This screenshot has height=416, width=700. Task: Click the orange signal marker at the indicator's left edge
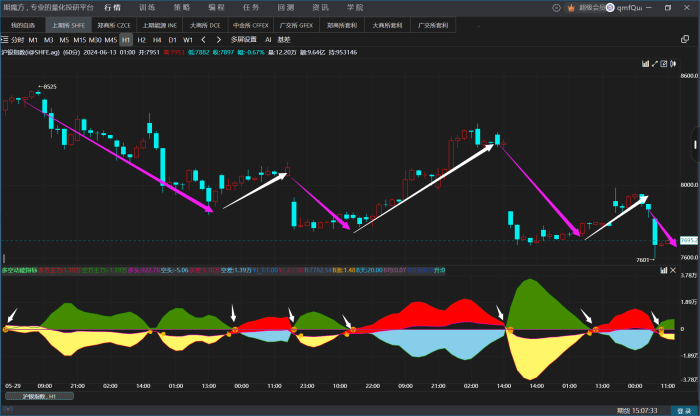[x=6, y=328]
